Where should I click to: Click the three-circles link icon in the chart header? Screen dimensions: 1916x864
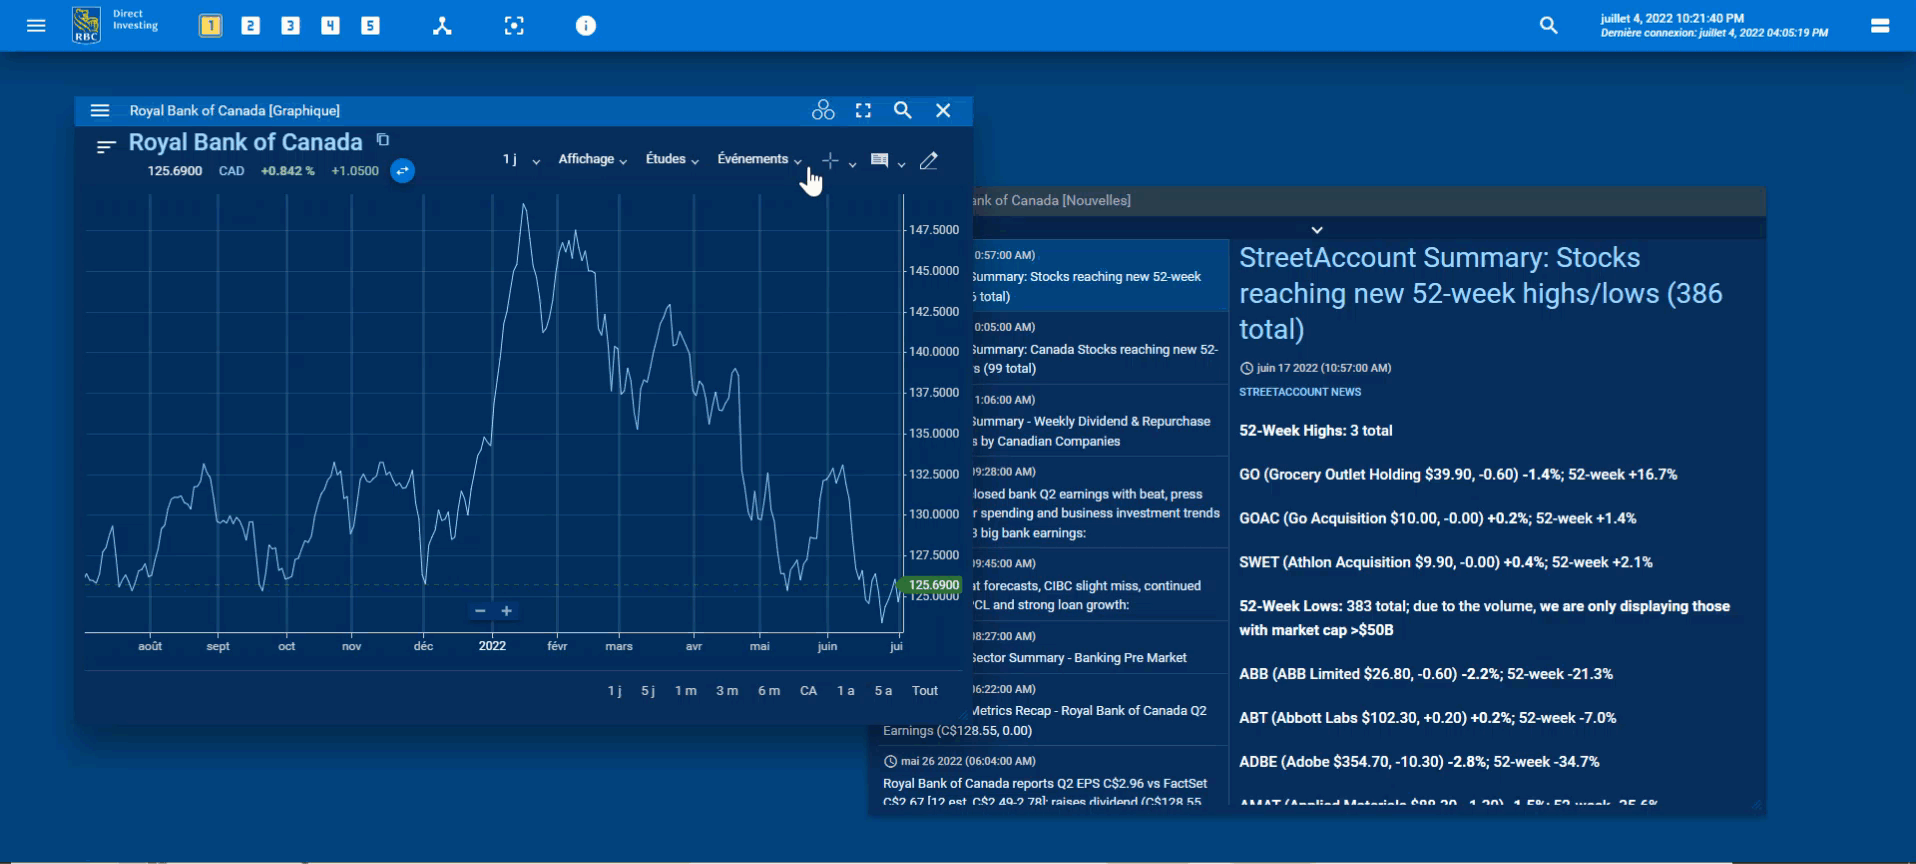pyautogui.click(x=823, y=111)
